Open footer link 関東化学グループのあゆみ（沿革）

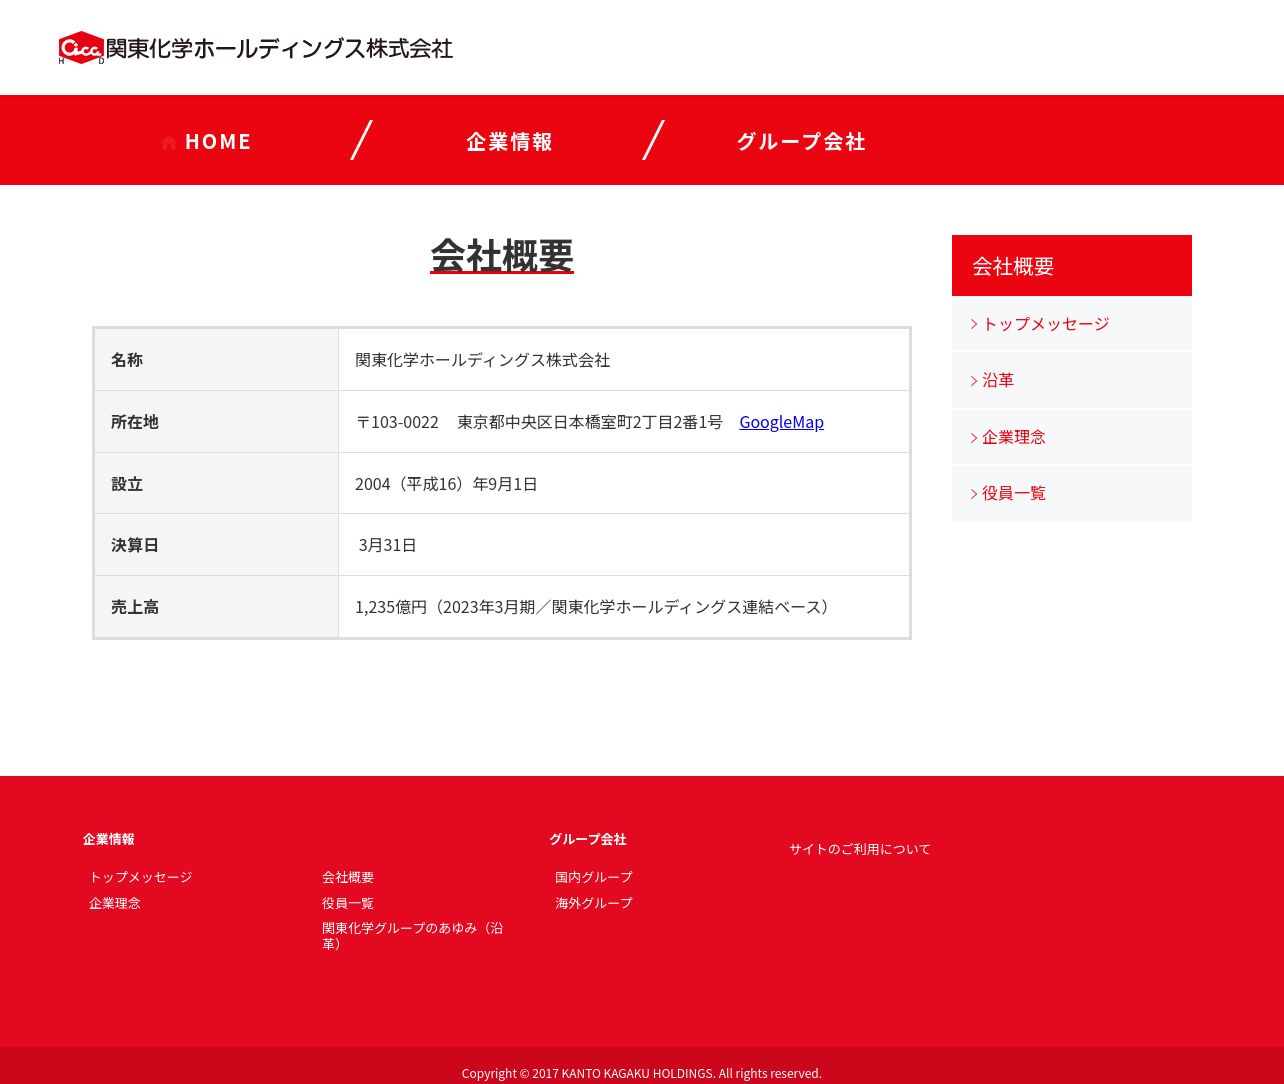(413, 936)
